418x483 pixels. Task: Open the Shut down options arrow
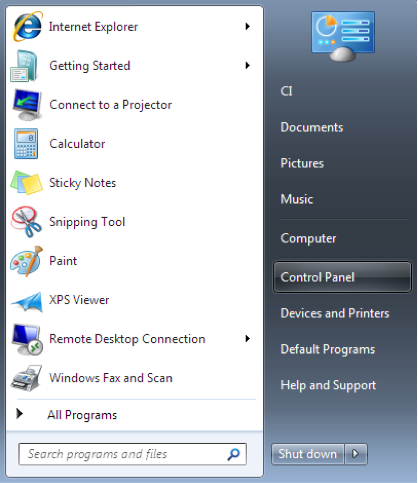point(356,454)
